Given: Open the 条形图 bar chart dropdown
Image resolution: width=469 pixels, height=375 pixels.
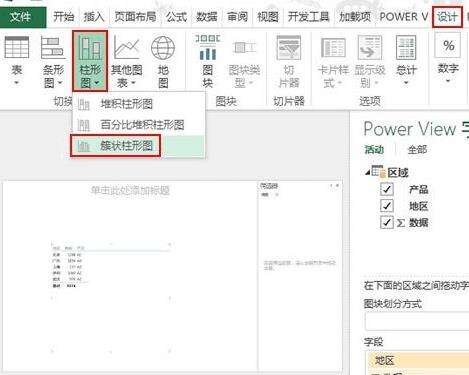Looking at the screenshot, I should pos(53,61).
